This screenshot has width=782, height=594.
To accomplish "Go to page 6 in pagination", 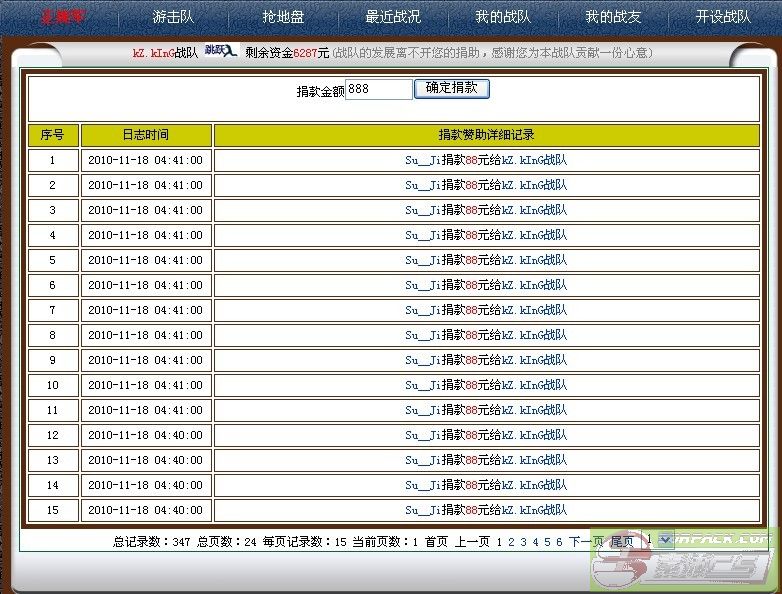I will [559, 542].
